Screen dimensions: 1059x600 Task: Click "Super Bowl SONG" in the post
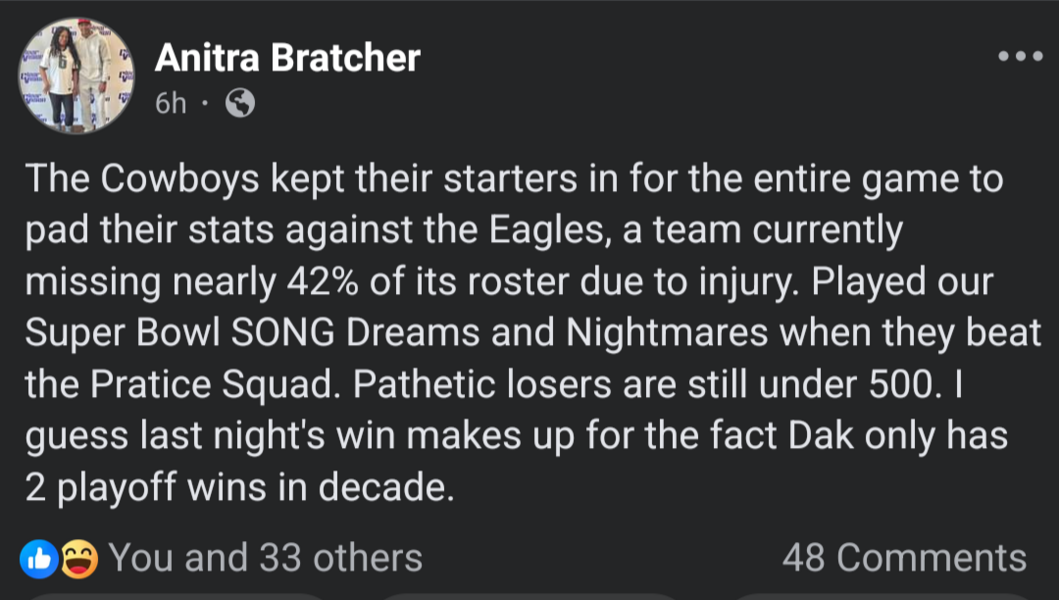(x=180, y=333)
